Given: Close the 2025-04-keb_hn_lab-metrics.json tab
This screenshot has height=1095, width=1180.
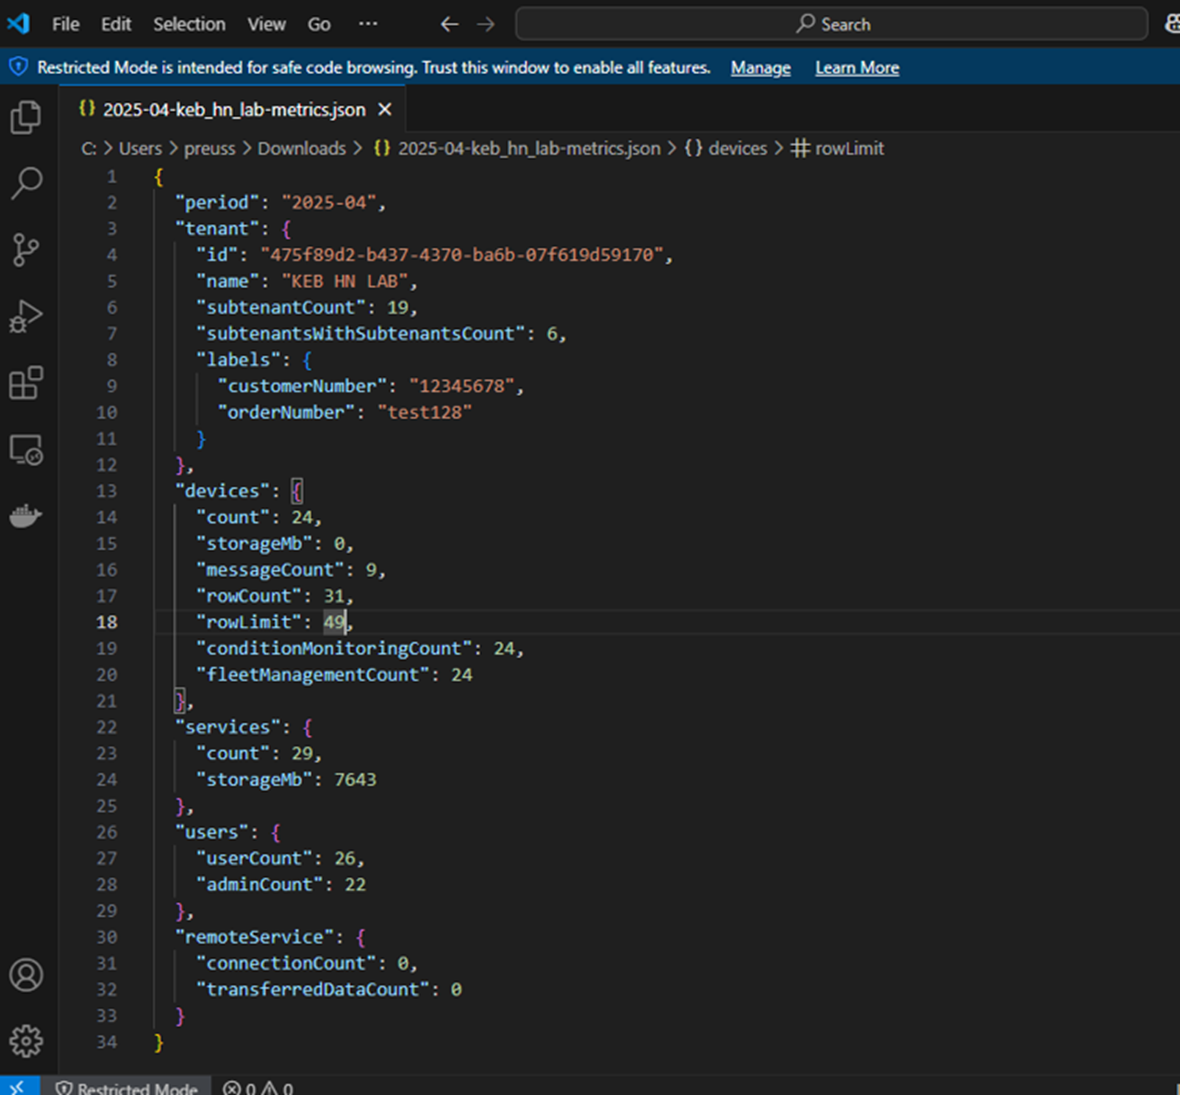Looking at the screenshot, I should (385, 110).
